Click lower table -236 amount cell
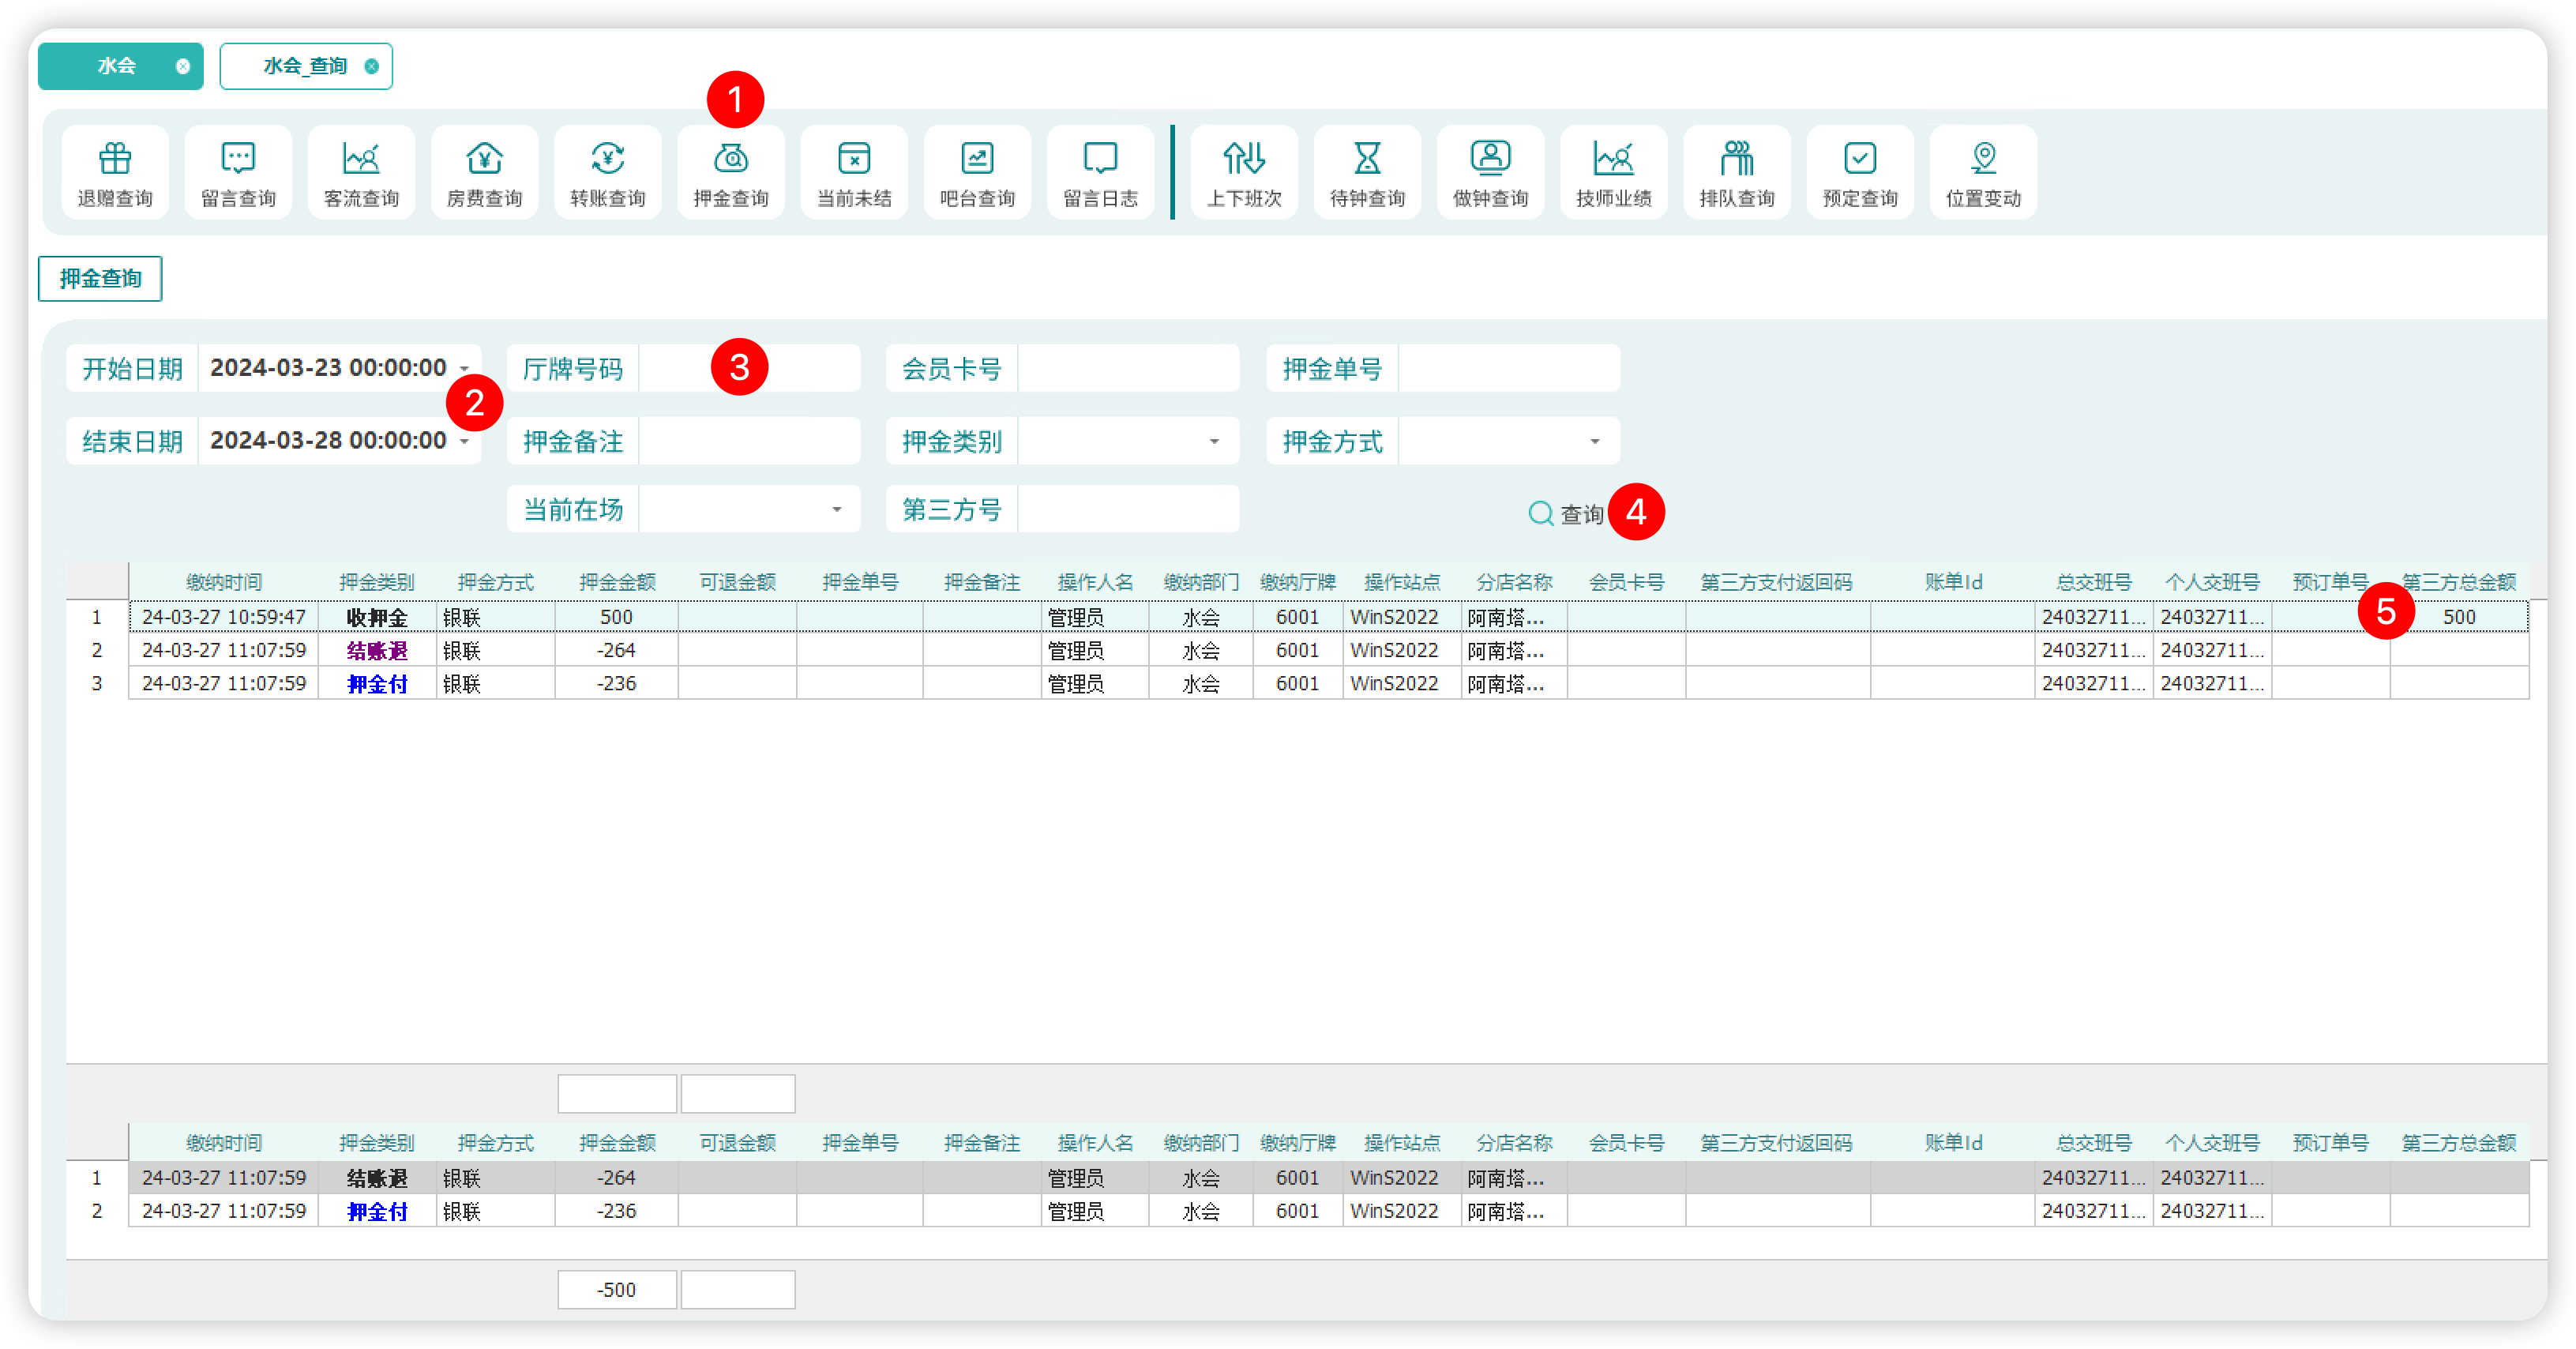Image resolution: width=2576 pixels, height=1349 pixels. [616, 1211]
